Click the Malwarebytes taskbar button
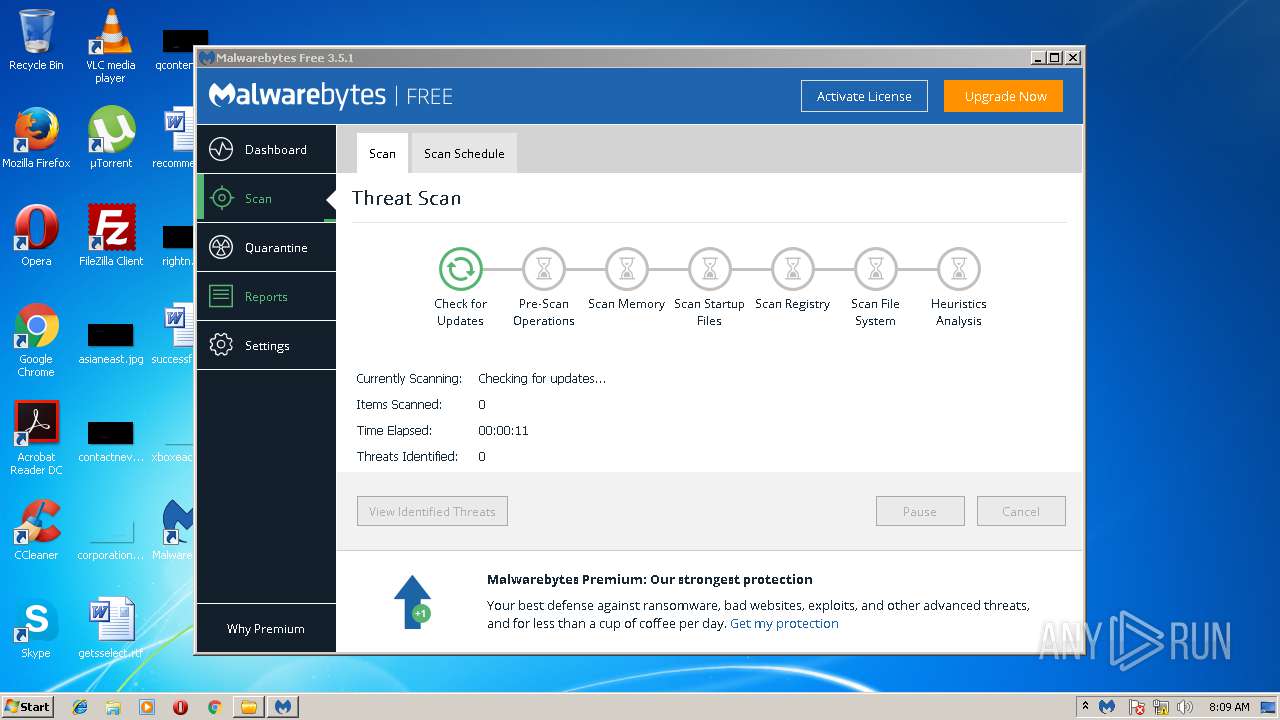The width and height of the screenshot is (1280, 720). [283, 707]
